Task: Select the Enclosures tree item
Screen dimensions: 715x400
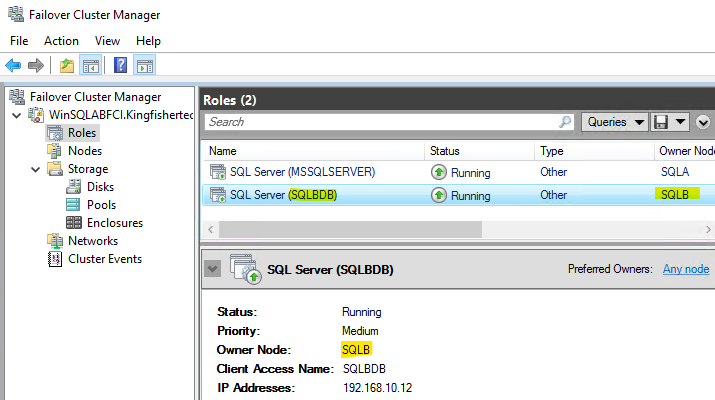Action: pos(115,223)
